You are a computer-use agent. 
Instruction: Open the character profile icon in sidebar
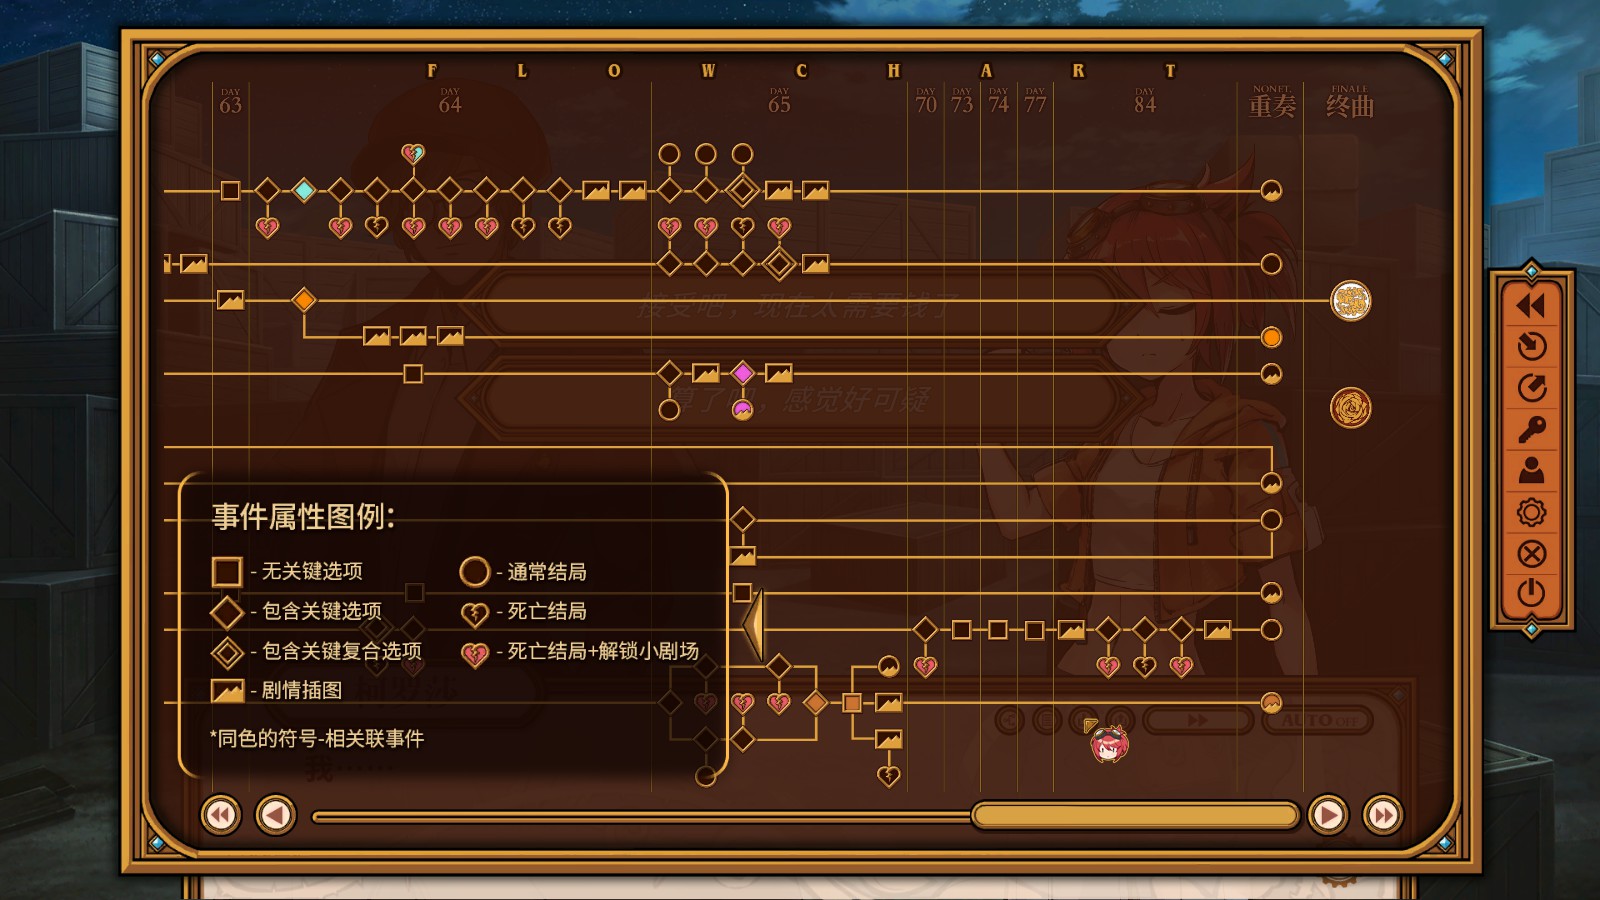coord(1531,471)
